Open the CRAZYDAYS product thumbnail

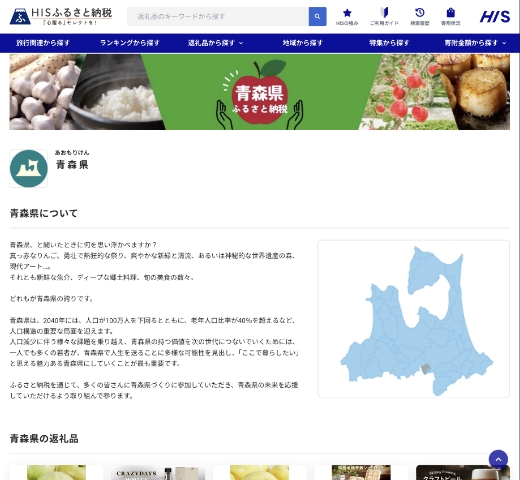[x=158, y=472]
